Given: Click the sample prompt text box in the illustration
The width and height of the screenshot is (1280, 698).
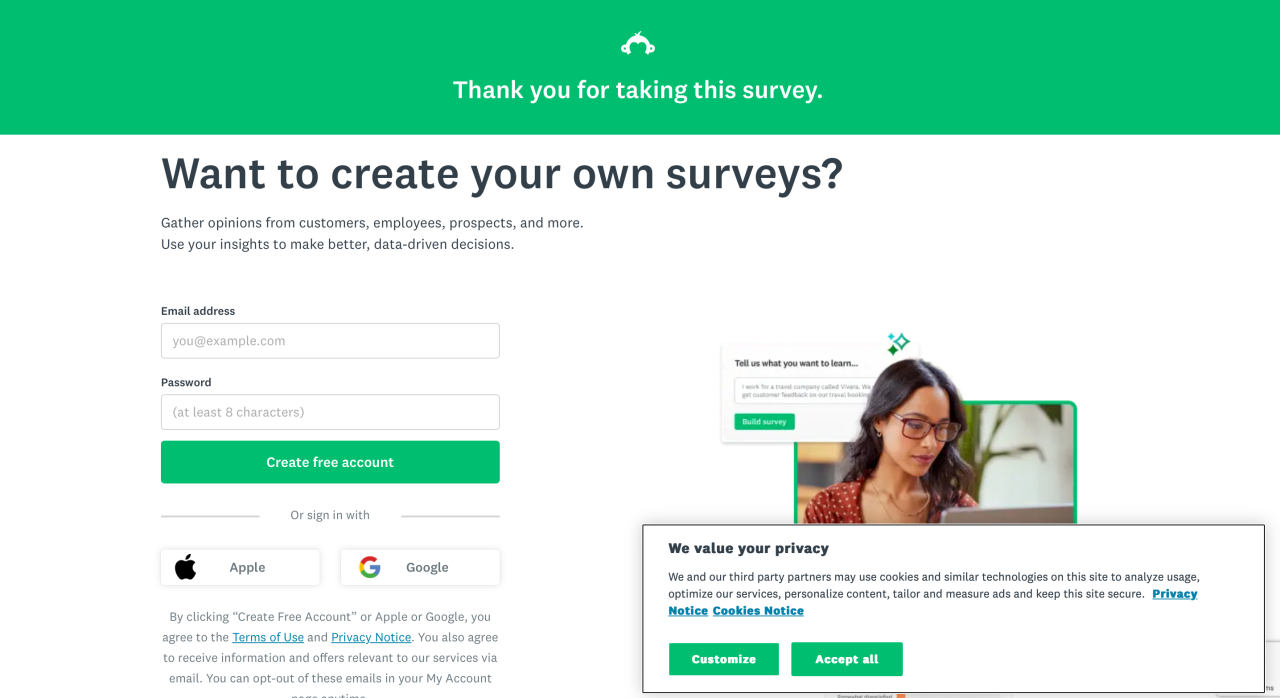Looking at the screenshot, I should (x=800, y=389).
